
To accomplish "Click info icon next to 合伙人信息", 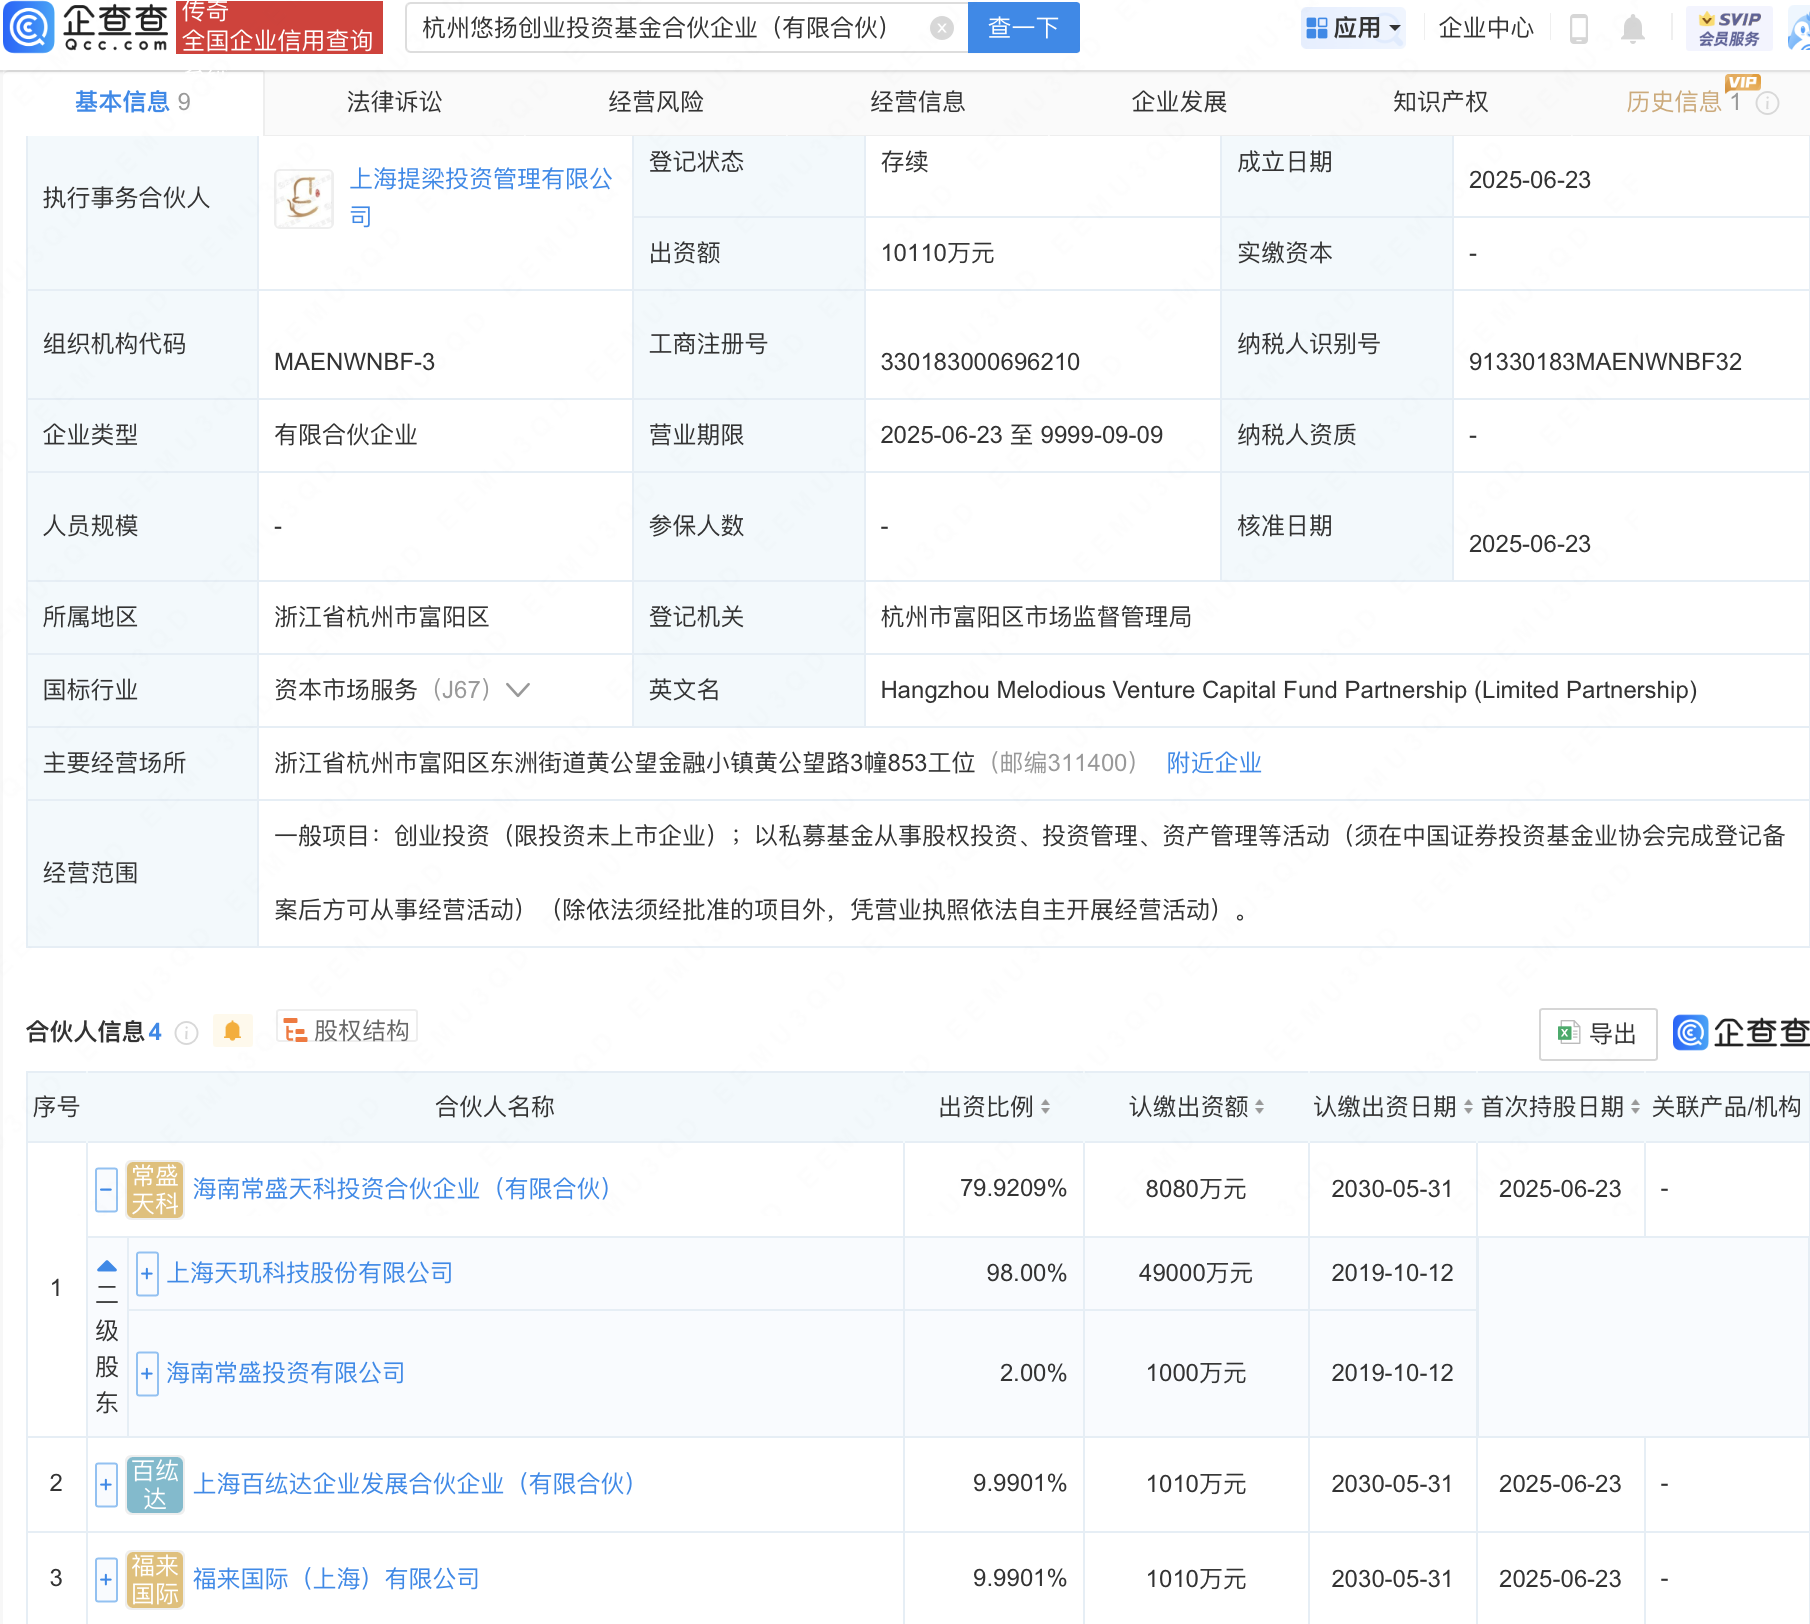I will (186, 1033).
